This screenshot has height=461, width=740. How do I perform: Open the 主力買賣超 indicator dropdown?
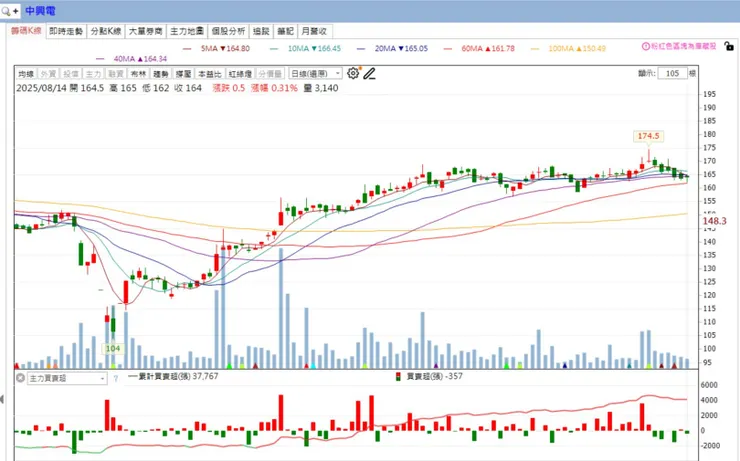[x=67, y=378]
